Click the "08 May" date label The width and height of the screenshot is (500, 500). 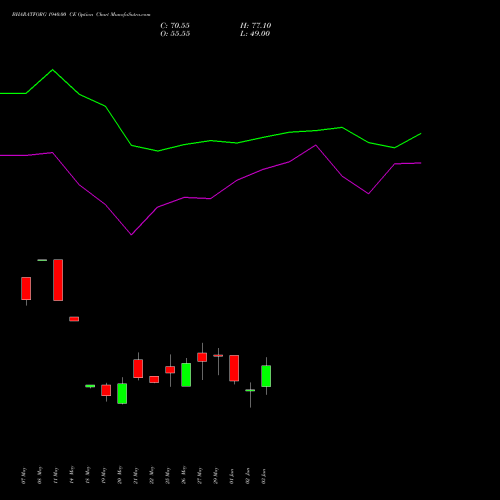40,476
